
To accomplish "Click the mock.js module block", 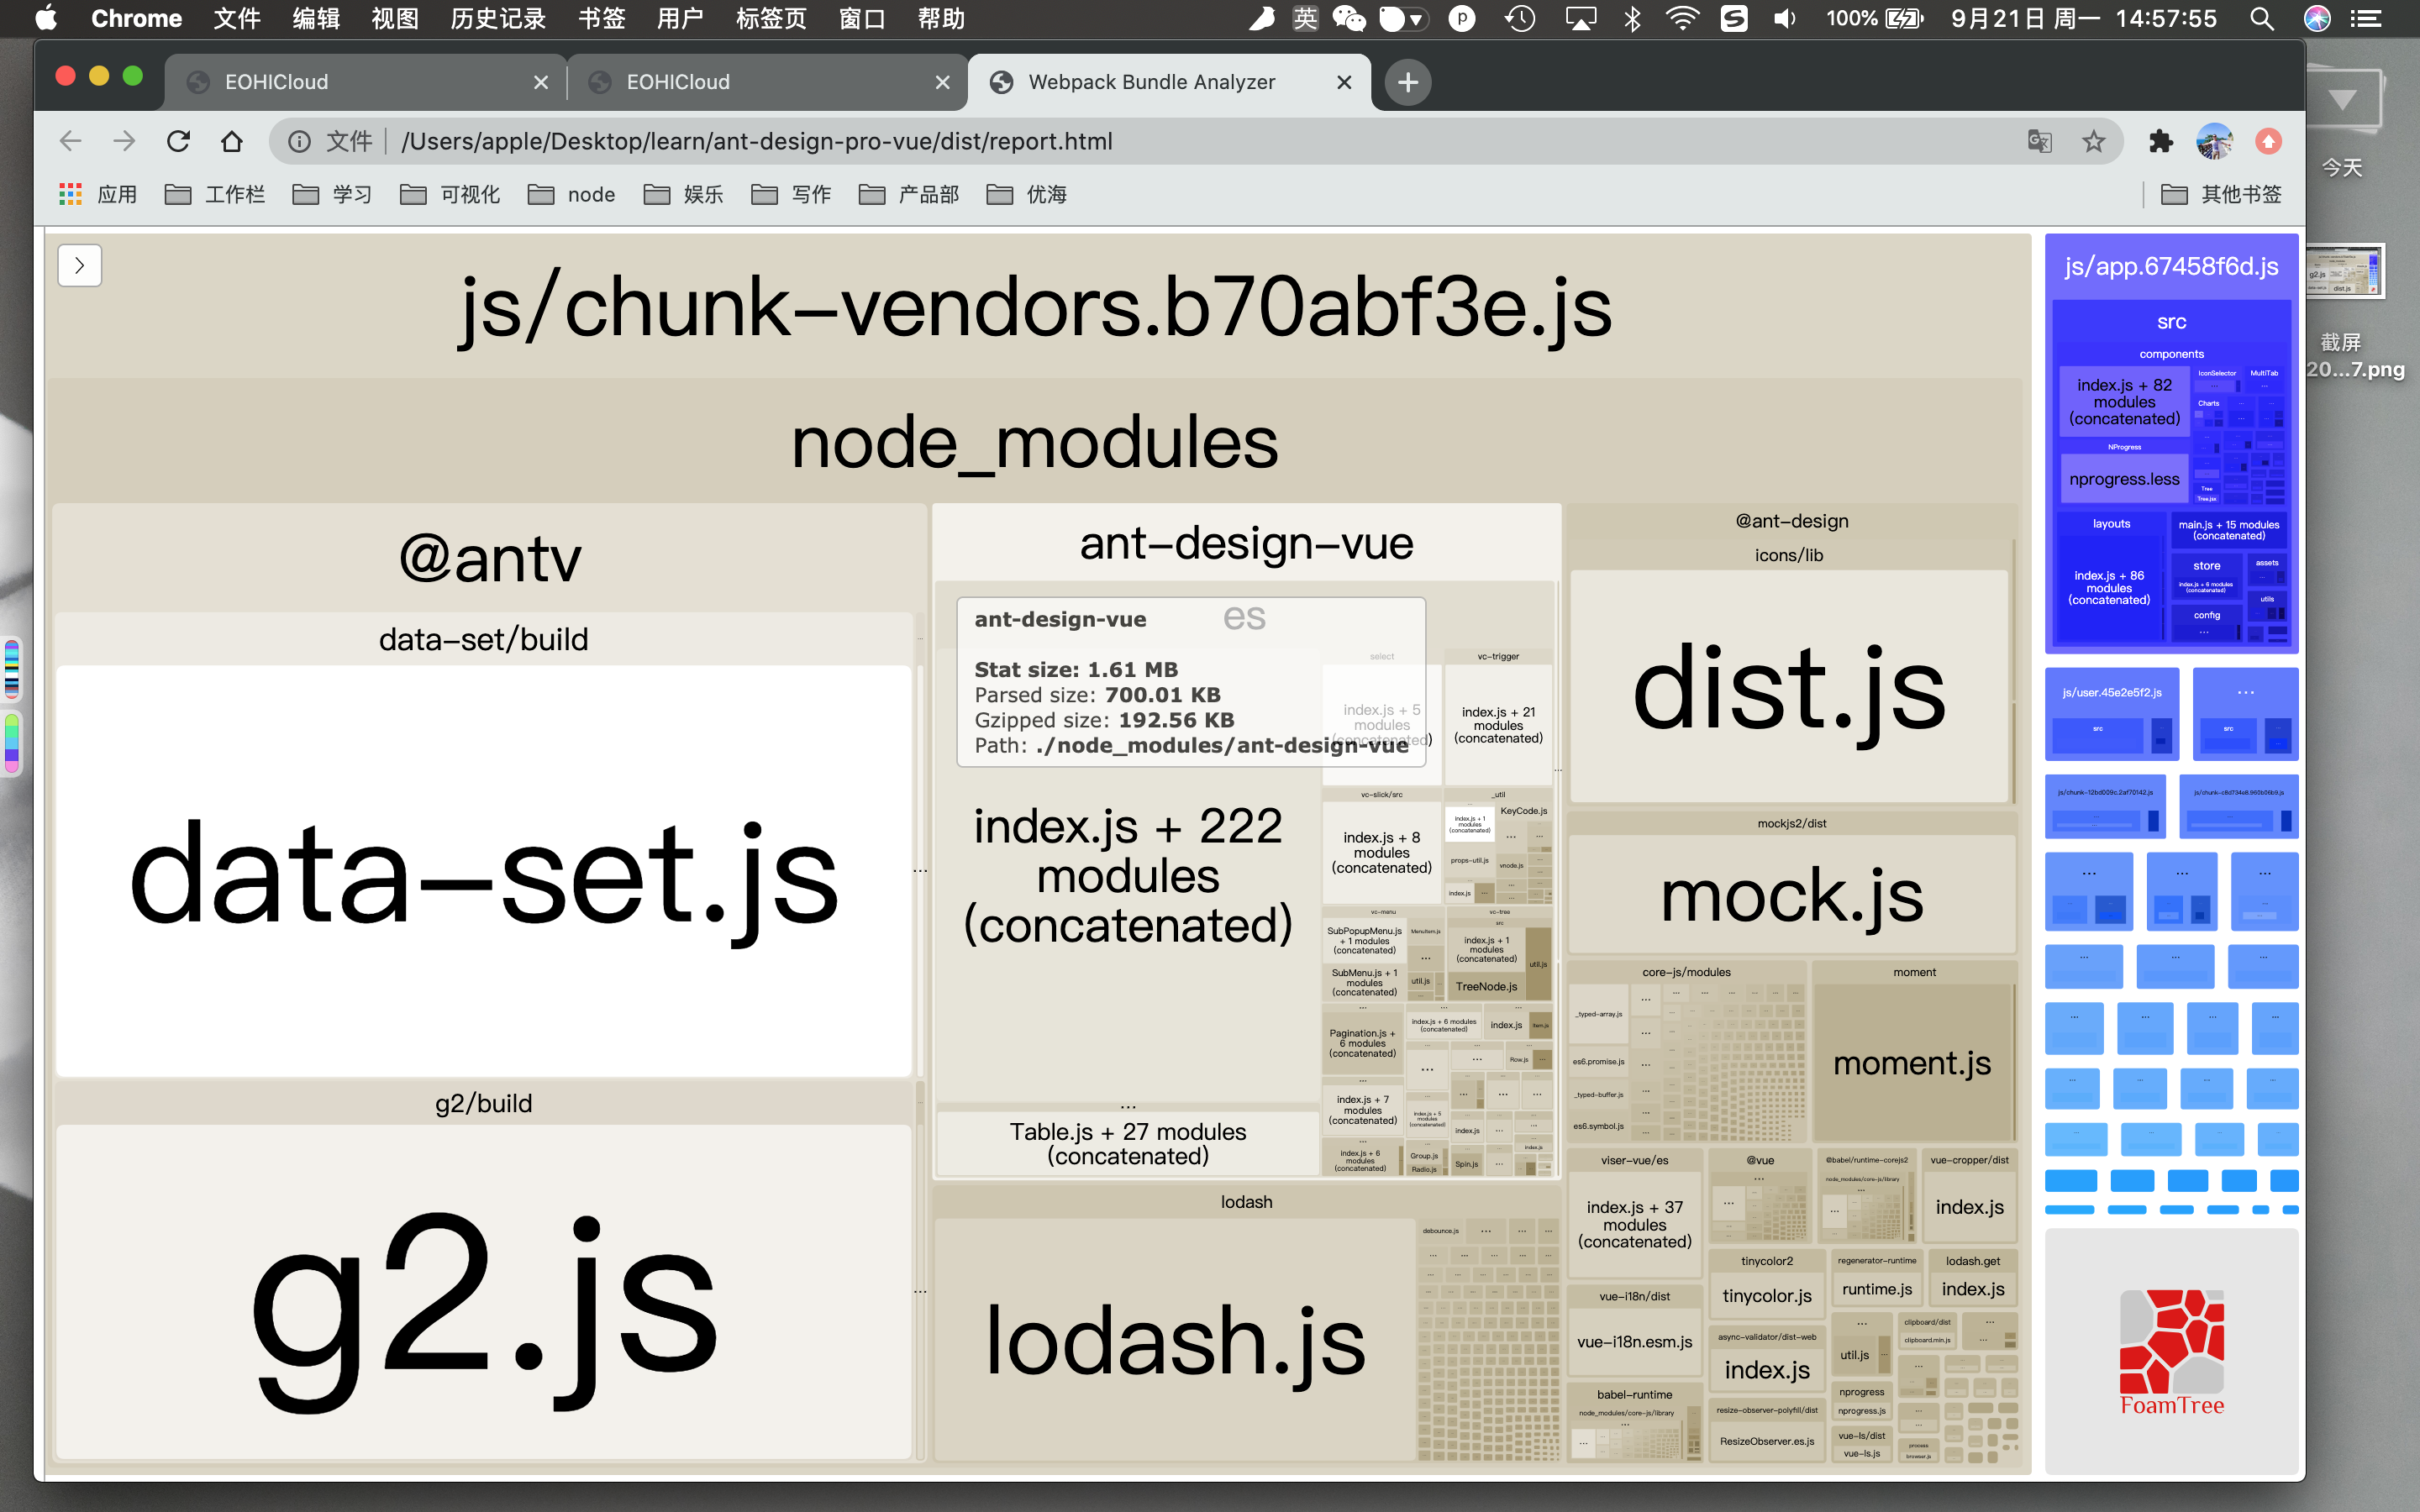I will click(1791, 894).
